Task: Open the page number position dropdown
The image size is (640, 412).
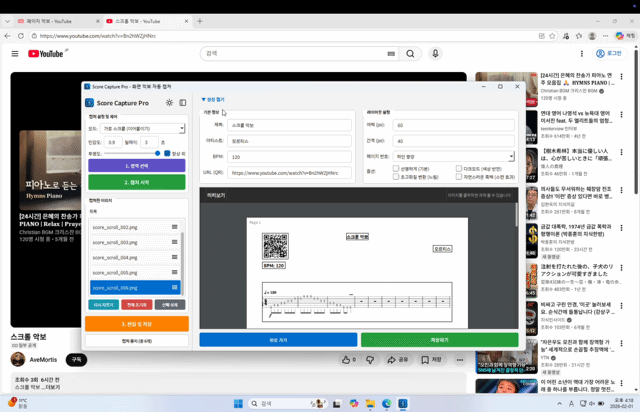Action: tap(453, 157)
